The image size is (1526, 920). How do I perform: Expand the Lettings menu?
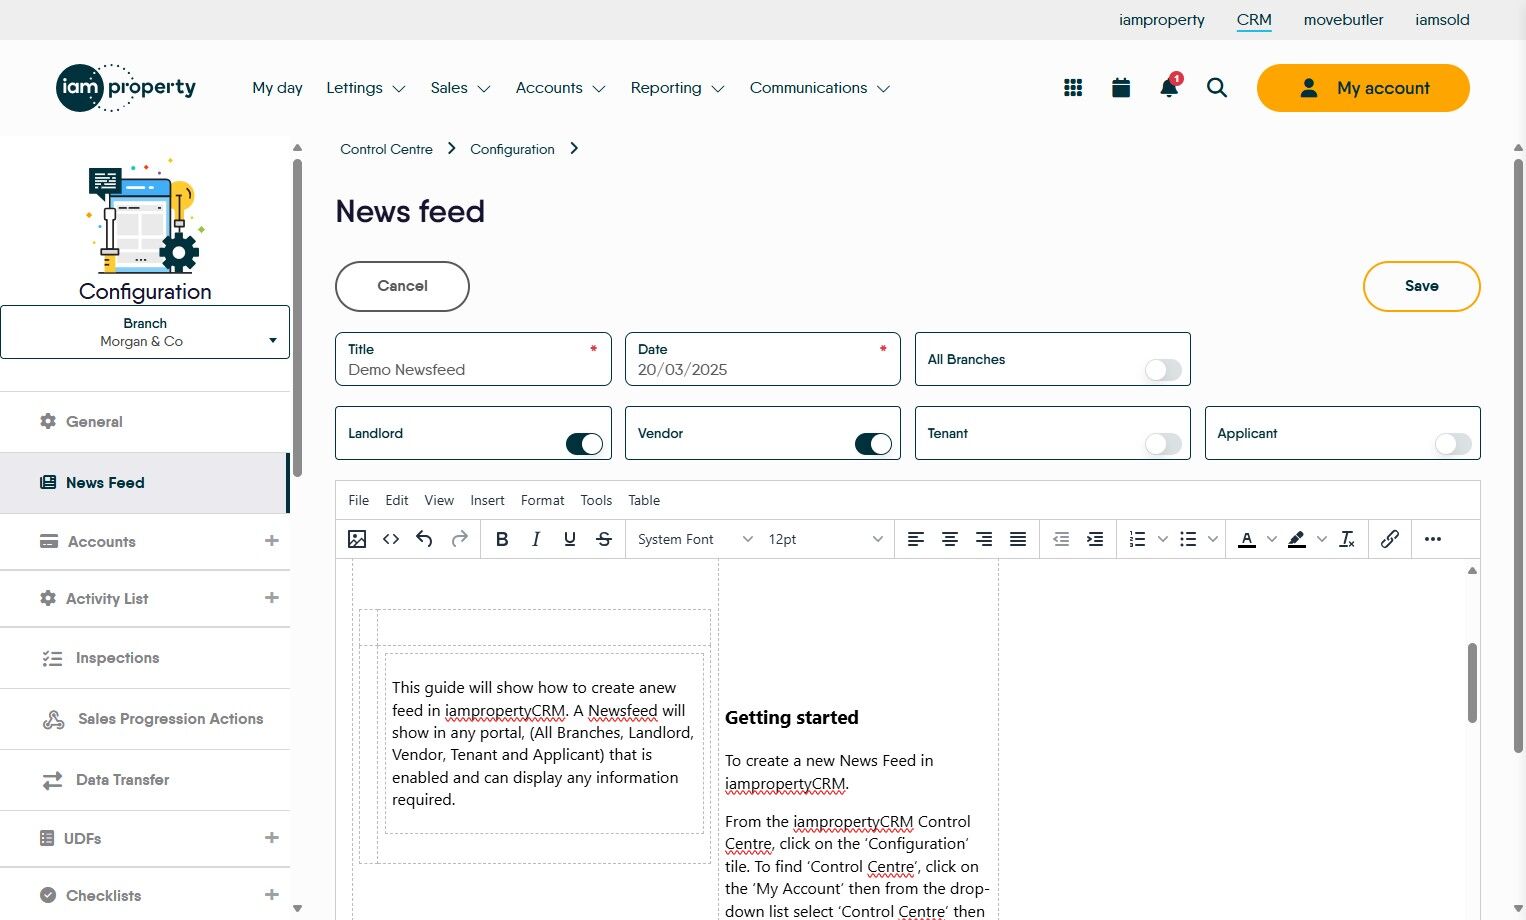pyautogui.click(x=366, y=88)
